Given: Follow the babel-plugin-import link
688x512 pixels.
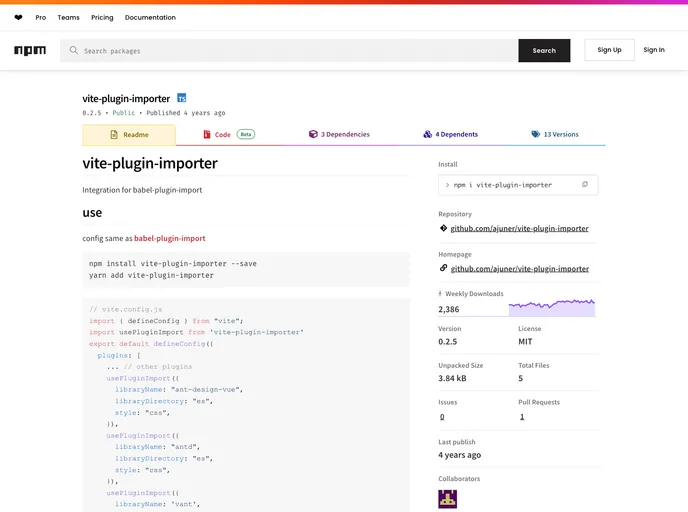Looking at the screenshot, I should tap(170, 238).
